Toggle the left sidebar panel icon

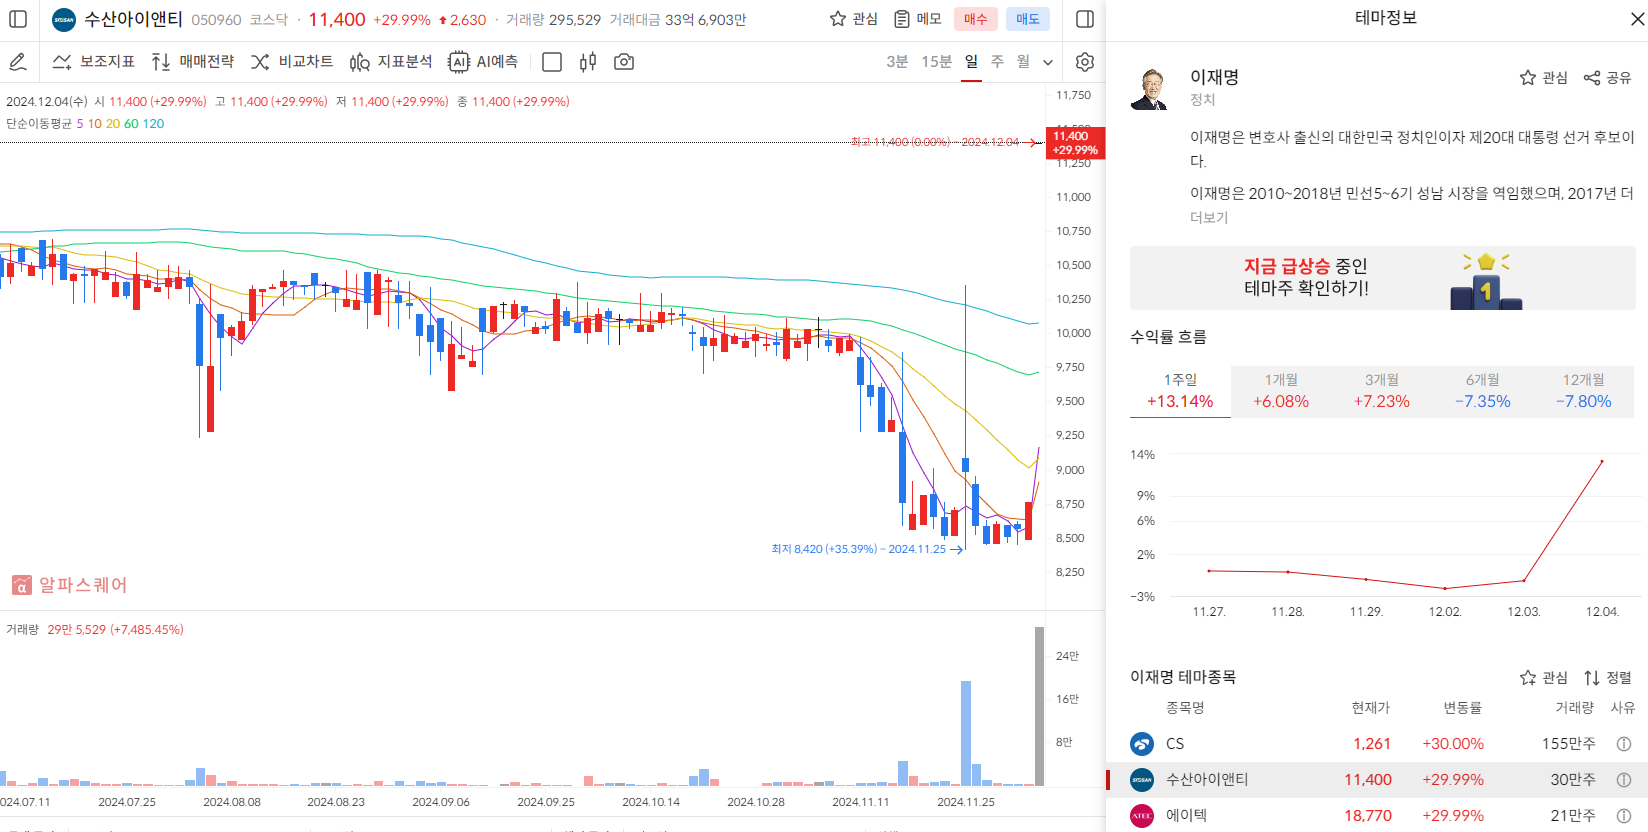[x=18, y=19]
